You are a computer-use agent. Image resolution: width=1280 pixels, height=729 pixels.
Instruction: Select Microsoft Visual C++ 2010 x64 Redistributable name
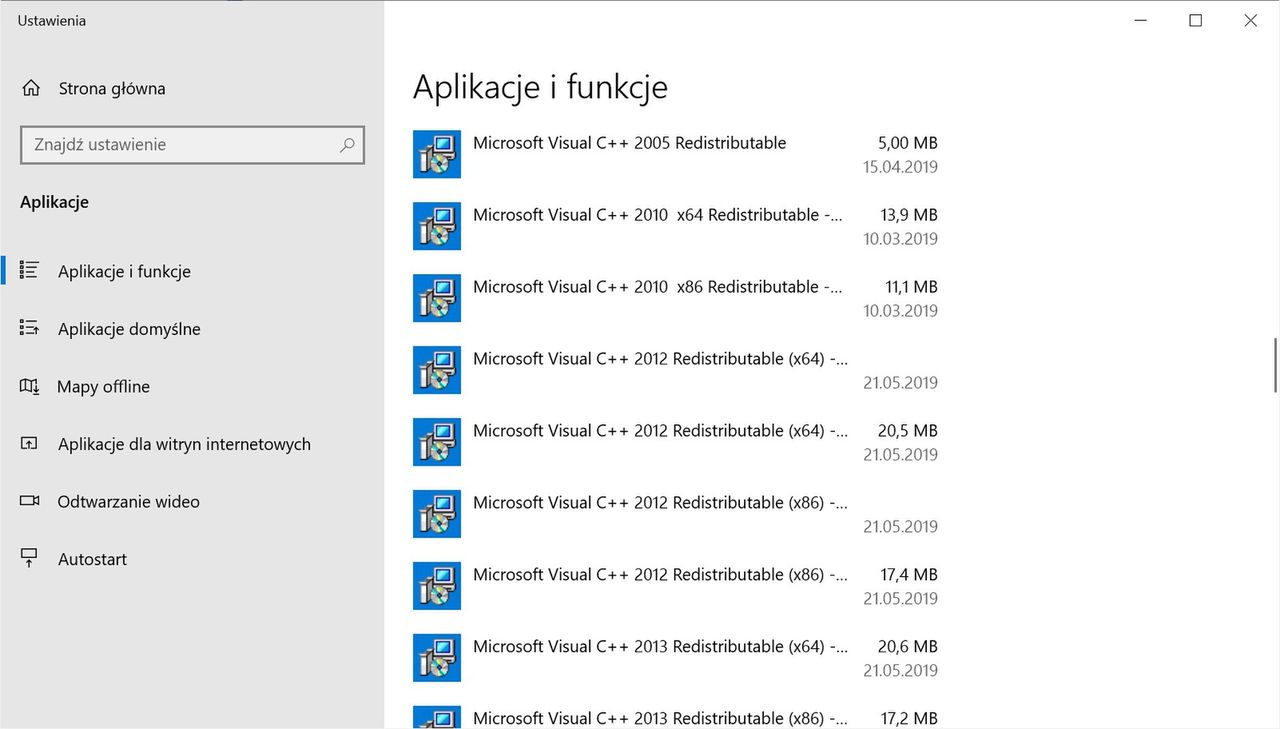658,215
